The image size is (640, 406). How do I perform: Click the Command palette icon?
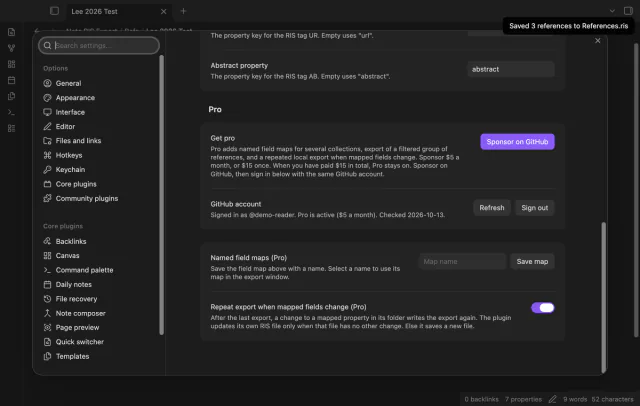47,270
